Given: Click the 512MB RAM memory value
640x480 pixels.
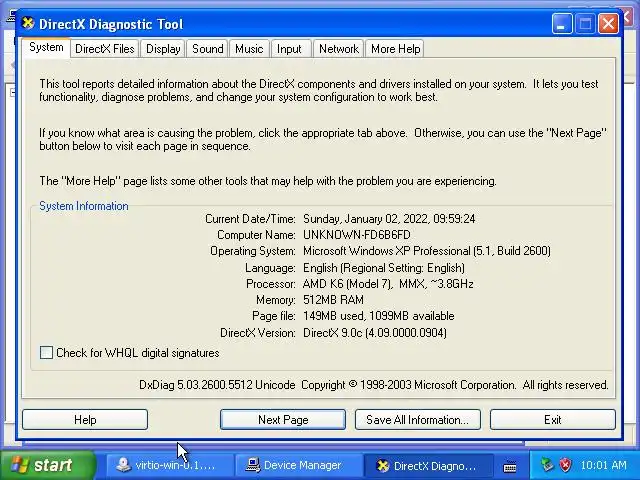Looking at the screenshot, I should [x=333, y=300].
